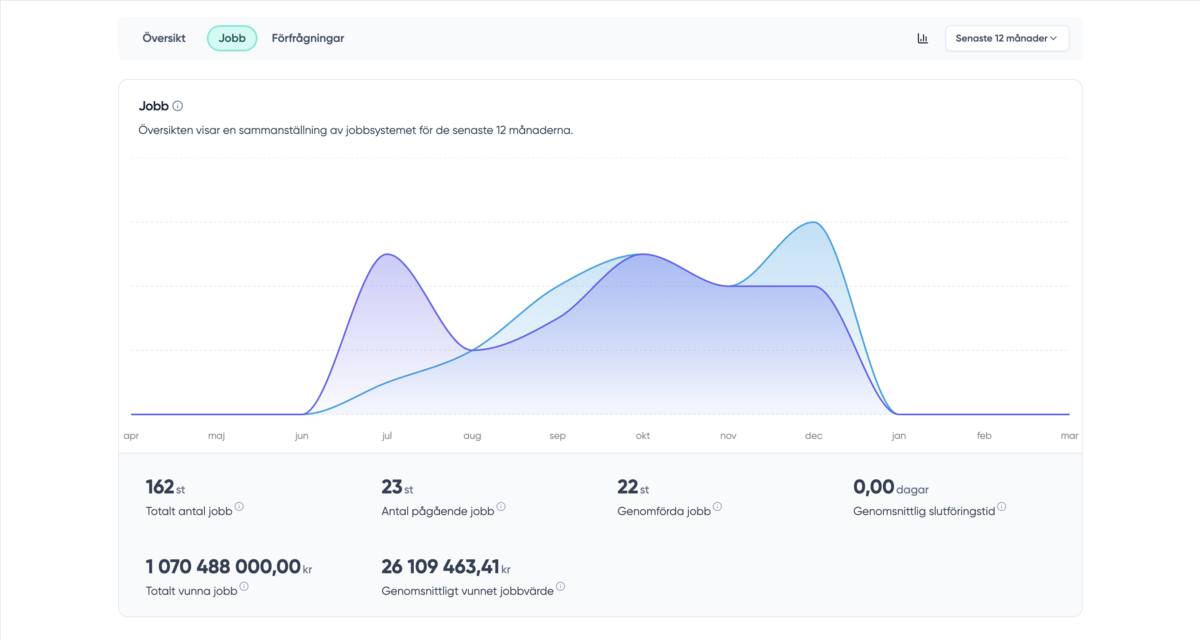Click the blue curve peak at dec

pyautogui.click(x=814, y=222)
